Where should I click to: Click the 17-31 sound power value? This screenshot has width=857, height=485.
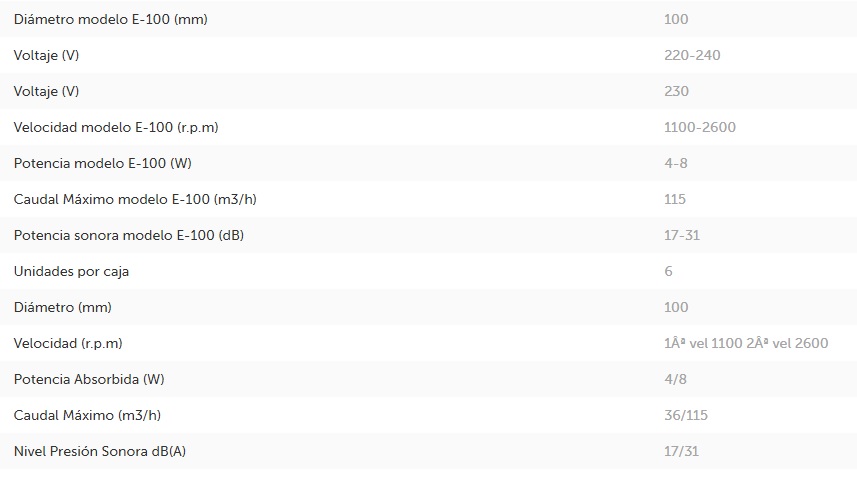[x=682, y=236]
